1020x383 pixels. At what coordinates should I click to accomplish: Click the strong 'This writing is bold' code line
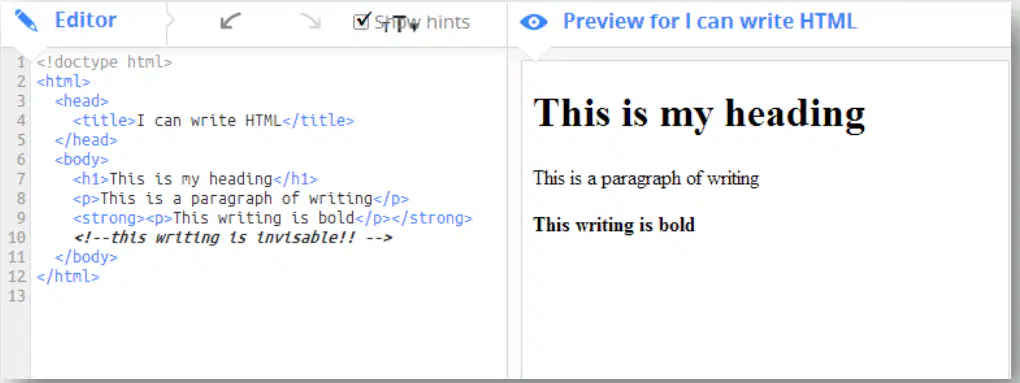pyautogui.click(x=273, y=218)
